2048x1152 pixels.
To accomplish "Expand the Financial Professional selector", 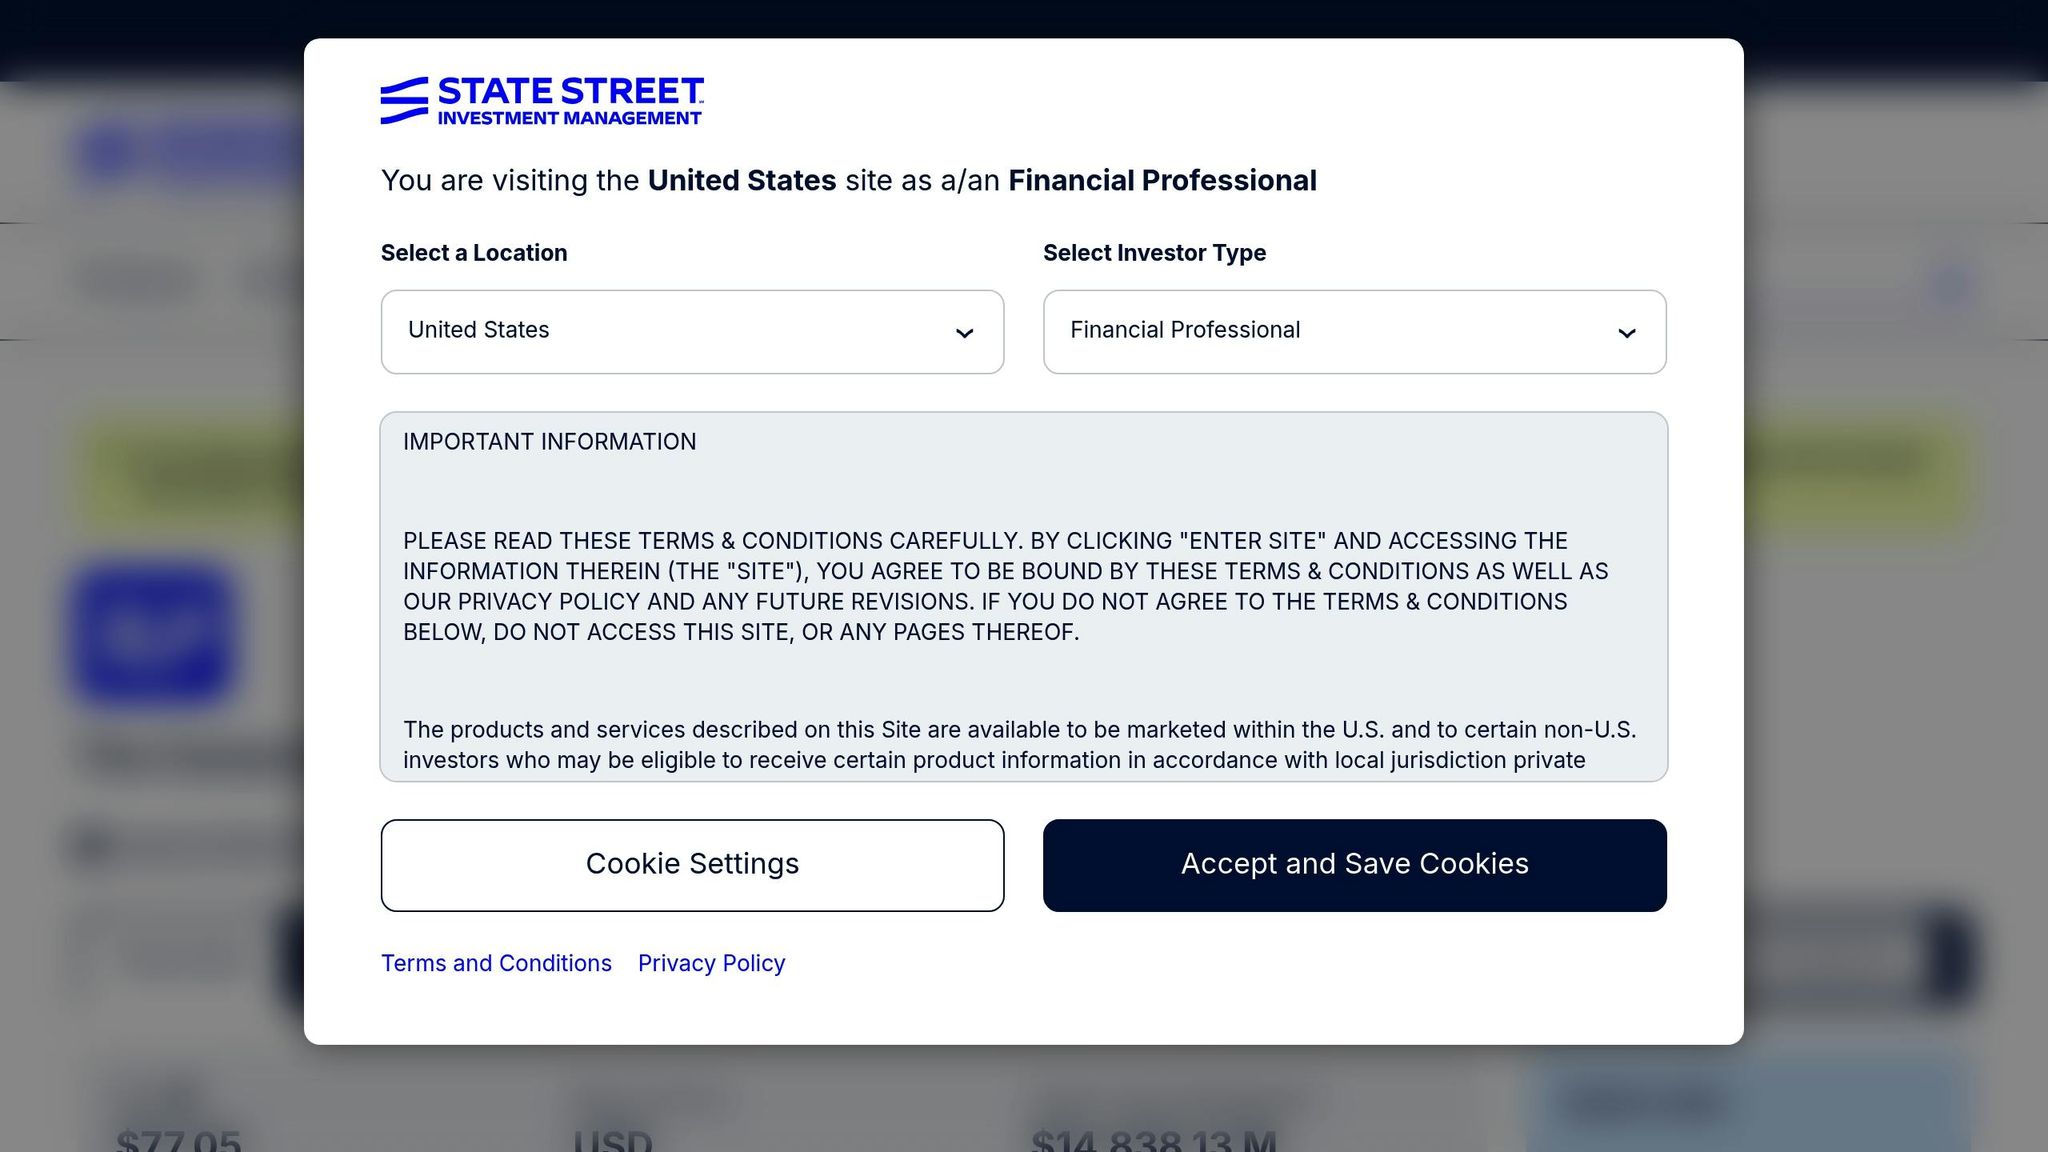I will (1354, 332).
